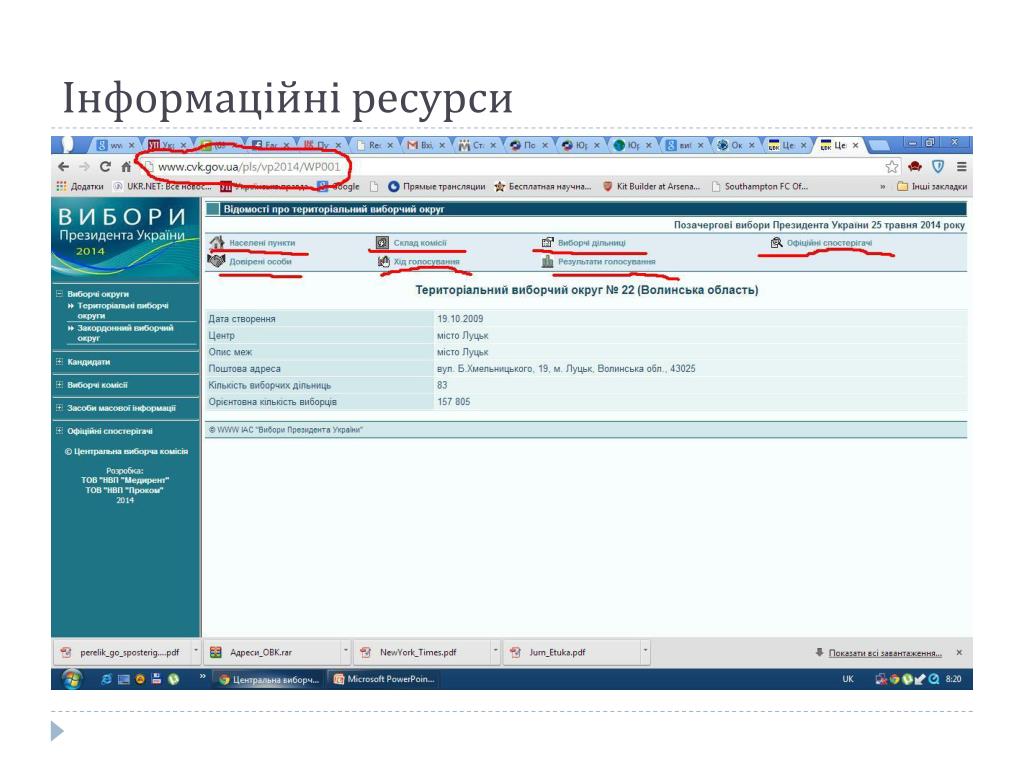The width and height of the screenshot is (1024, 768).
Task: Click the handshake icon for Довірені особи
Action: 216,261
